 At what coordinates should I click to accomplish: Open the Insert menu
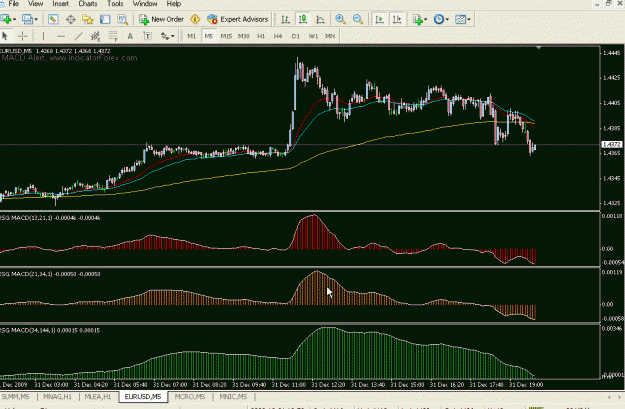tap(61, 4)
